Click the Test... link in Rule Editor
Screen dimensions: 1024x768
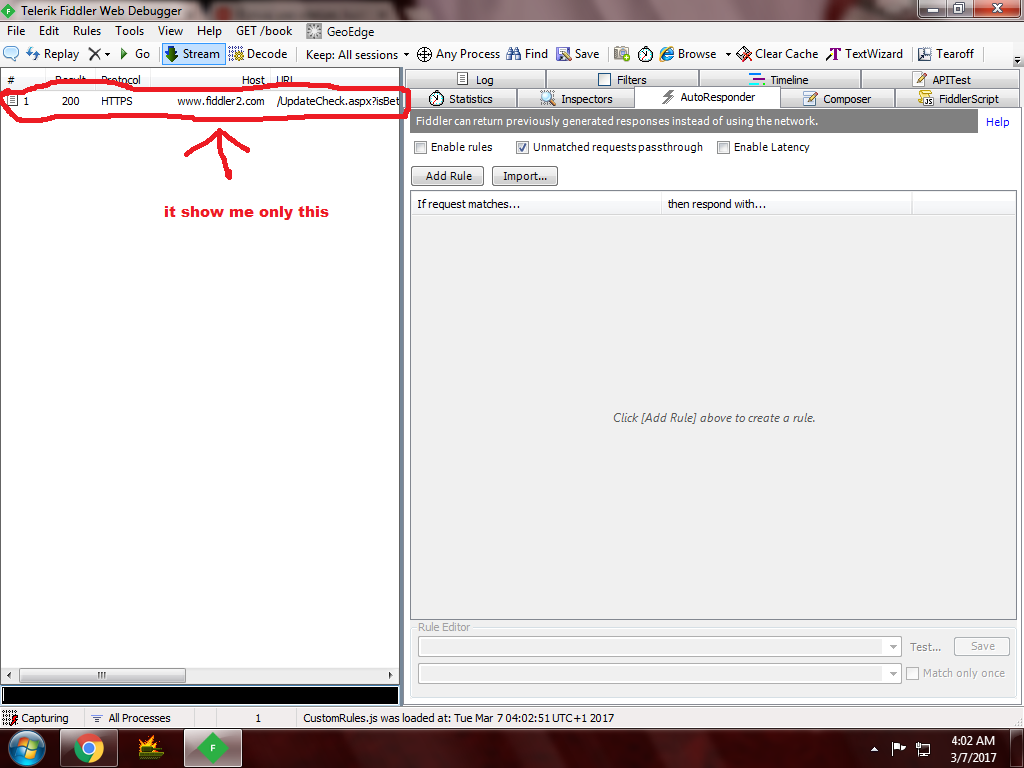pyautogui.click(x=925, y=647)
